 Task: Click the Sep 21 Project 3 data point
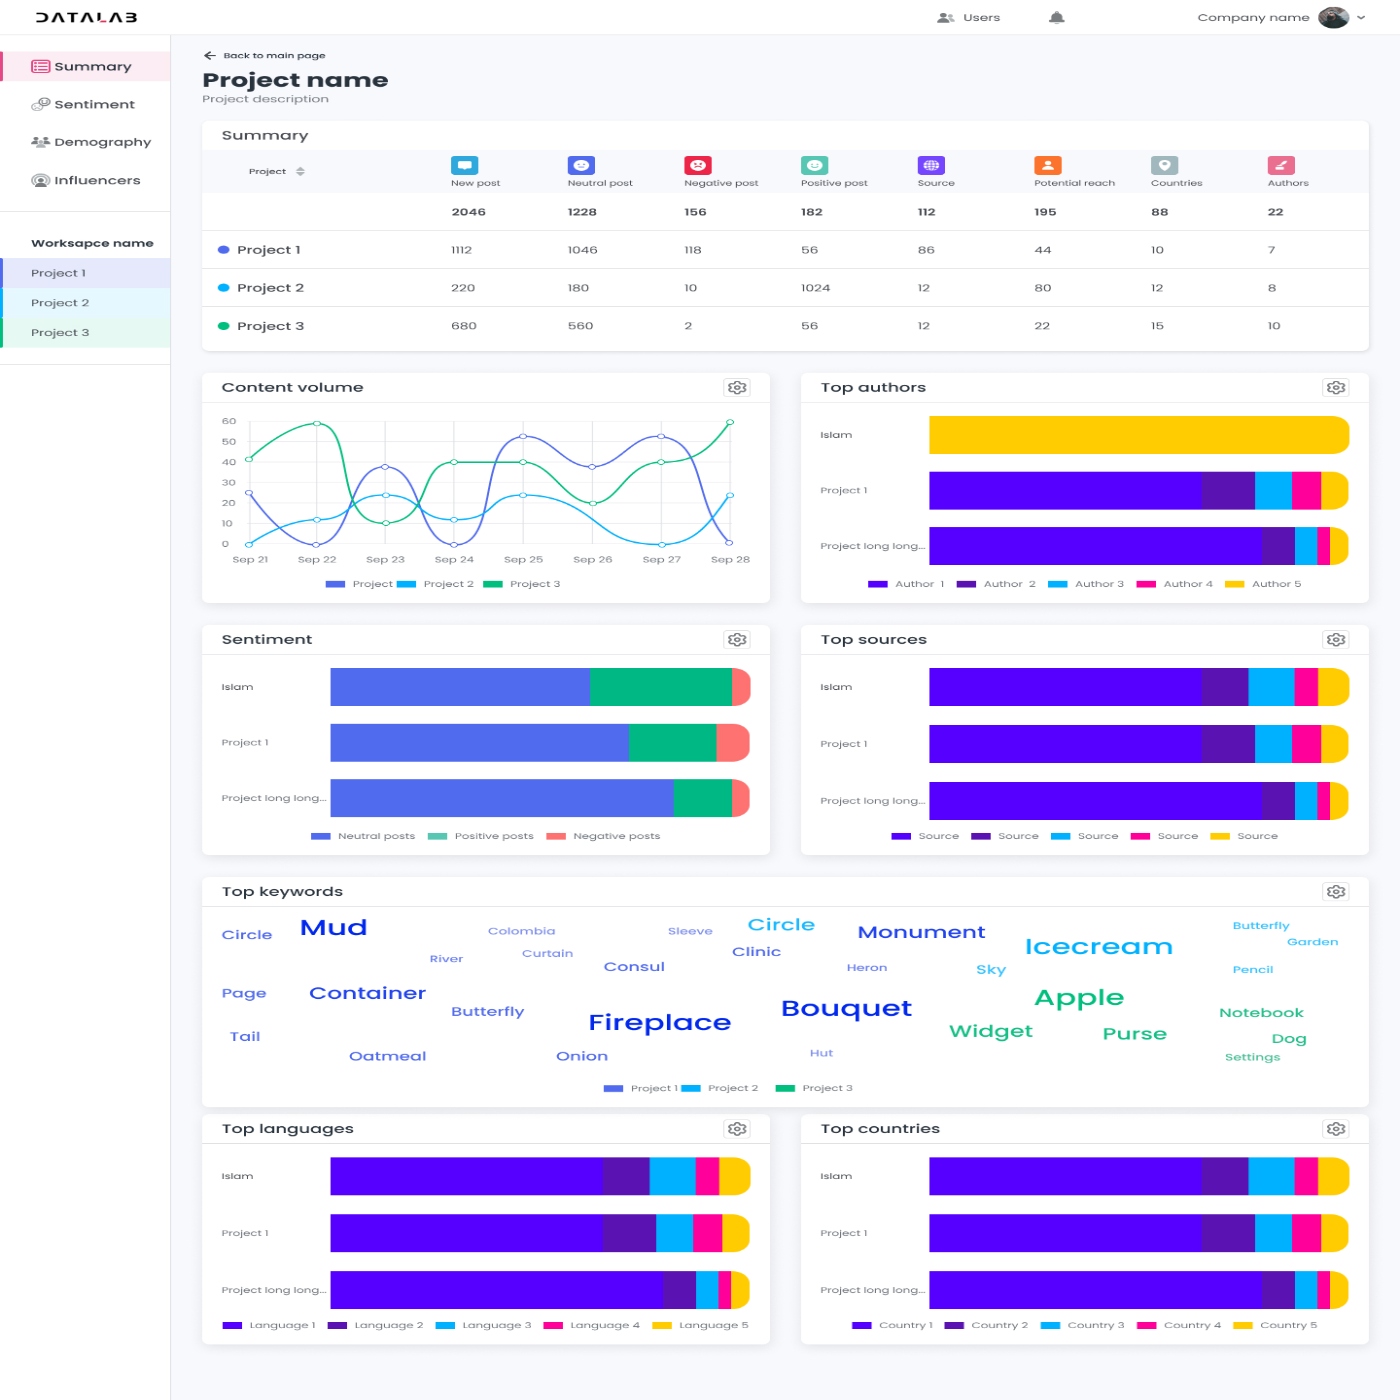(249, 459)
